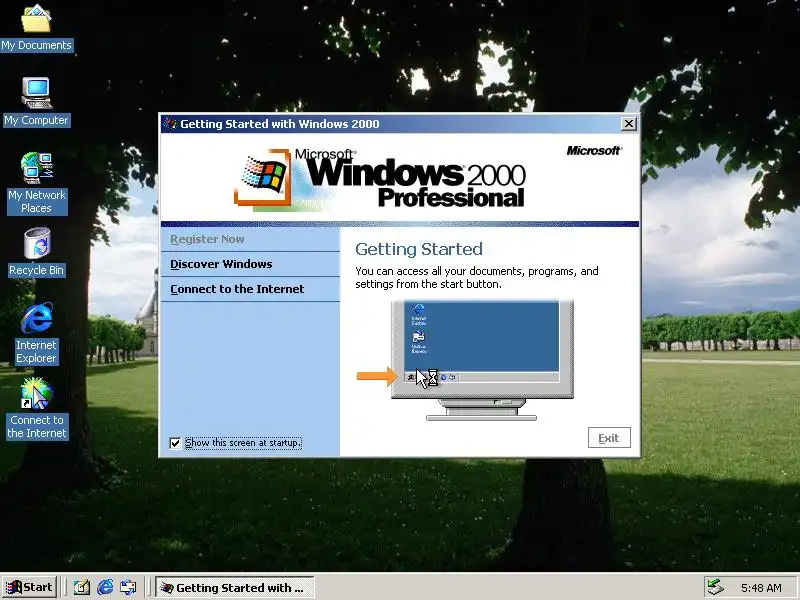The width and height of the screenshot is (800, 600).
Task: Click the Getting Started taskbar button
Action: coord(235,588)
